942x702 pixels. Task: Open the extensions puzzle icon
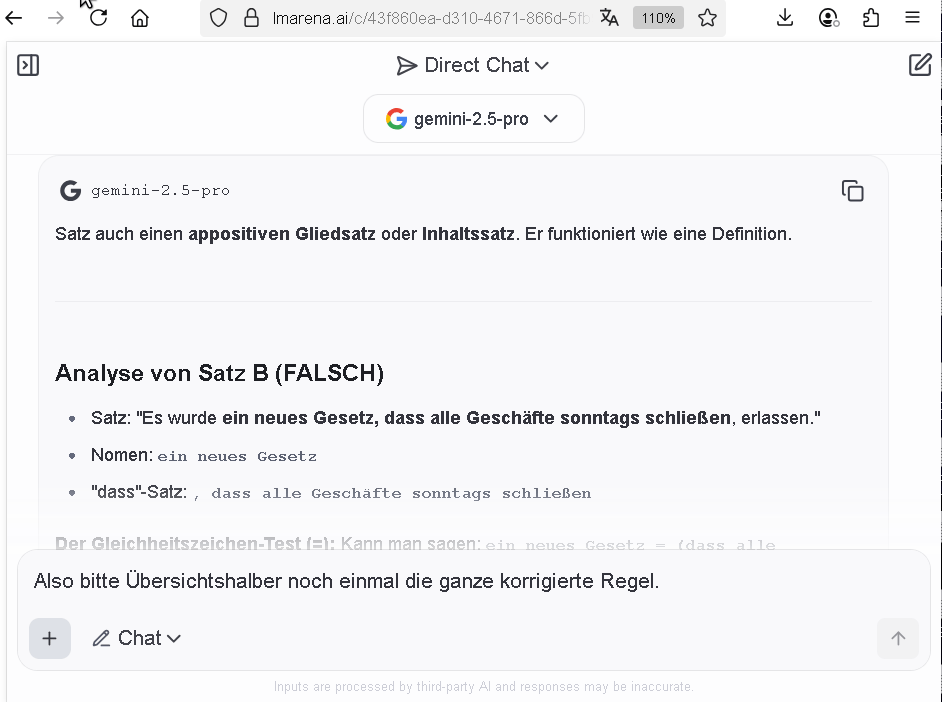tap(871, 18)
